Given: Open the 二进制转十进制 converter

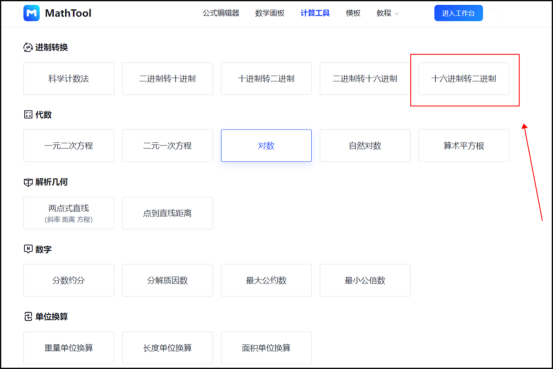Looking at the screenshot, I should click(167, 78).
